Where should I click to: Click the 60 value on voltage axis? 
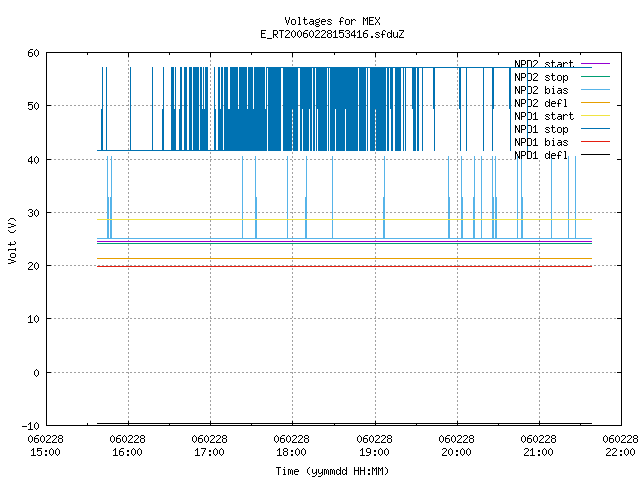coord(33,53)
